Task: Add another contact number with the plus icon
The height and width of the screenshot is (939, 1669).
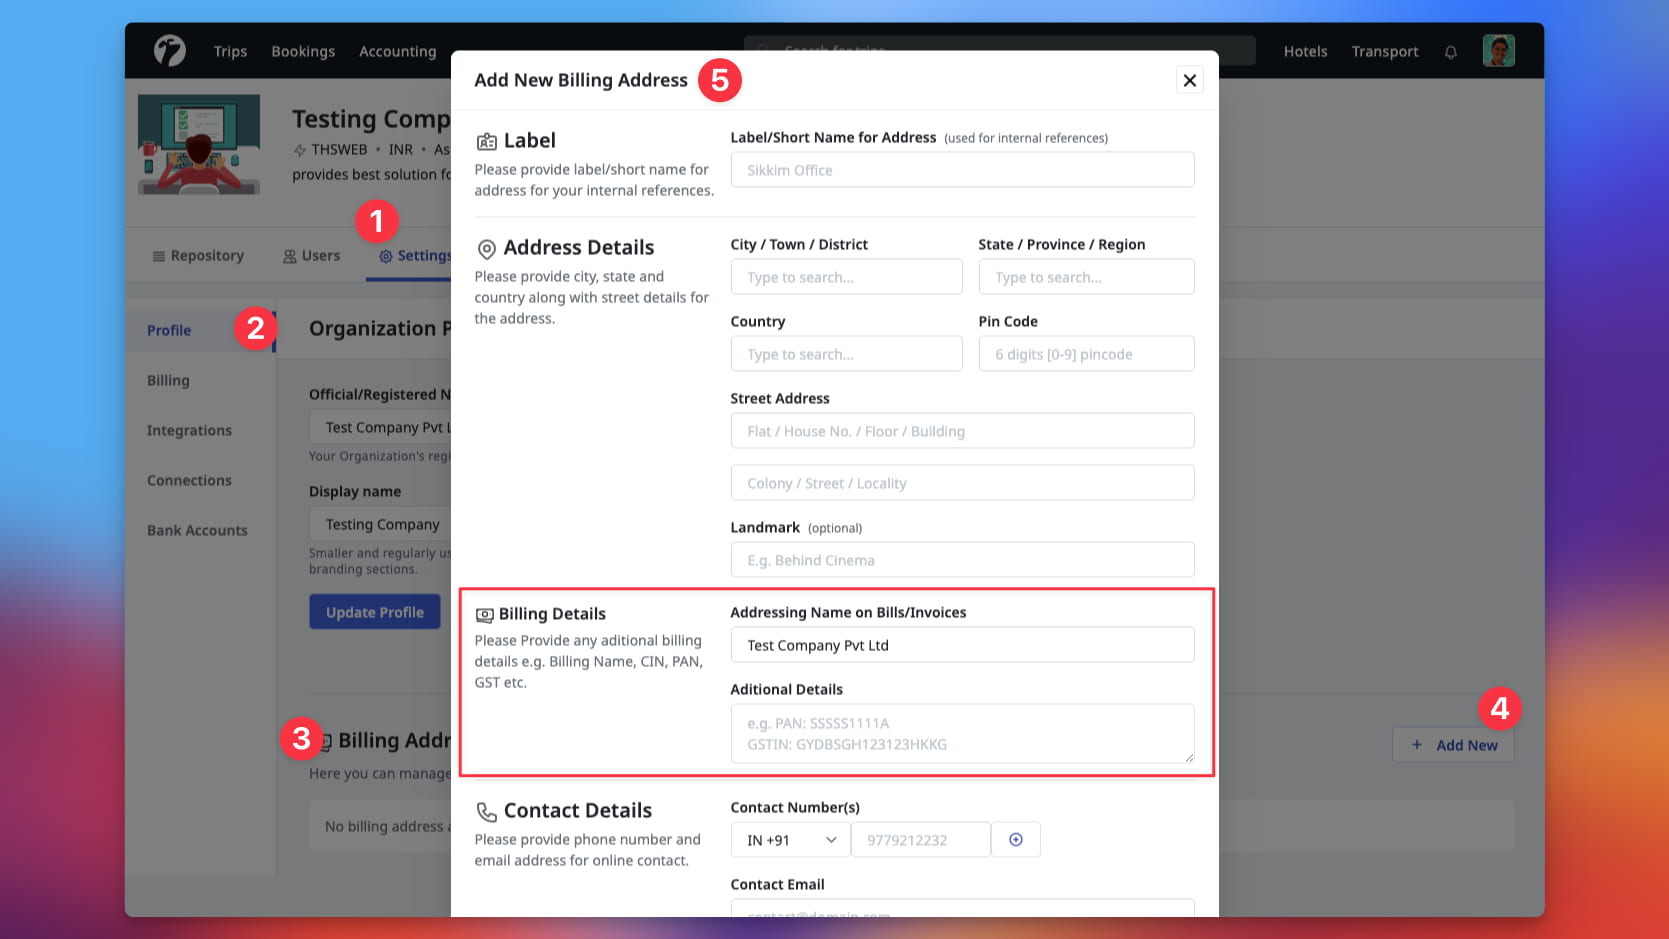Action: tap(1016, 839)
